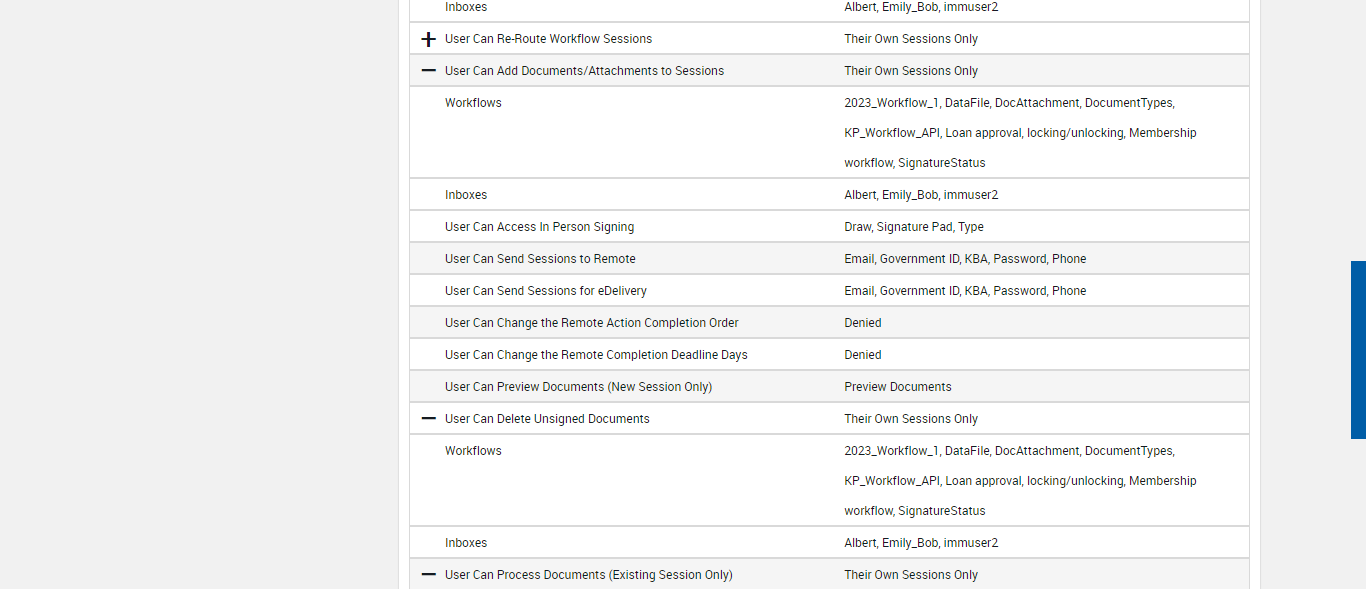The image size is (1366, 589).
Task: Click Denied beside Remote Completion Deadline Days
Action: pyautogui.click(x=863, y=355)
